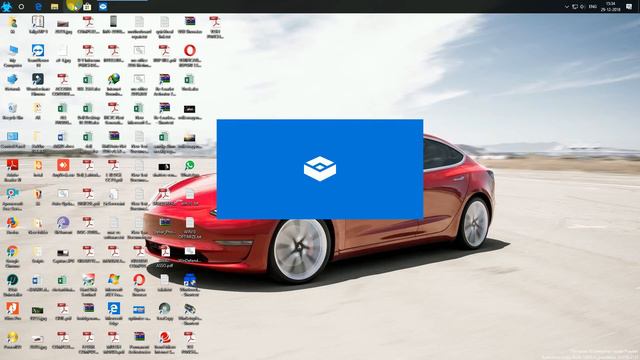Image resolution: width=640 pixels, height=360 pixels.
Task: Select the user folder icon above My Computer
Action: 13,24
